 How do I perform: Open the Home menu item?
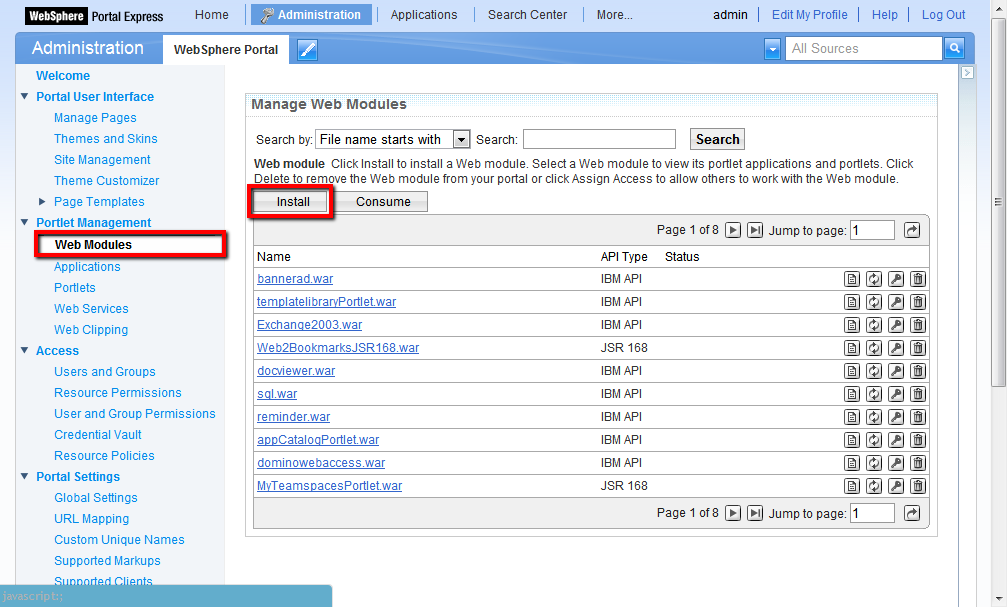(211, 15)
